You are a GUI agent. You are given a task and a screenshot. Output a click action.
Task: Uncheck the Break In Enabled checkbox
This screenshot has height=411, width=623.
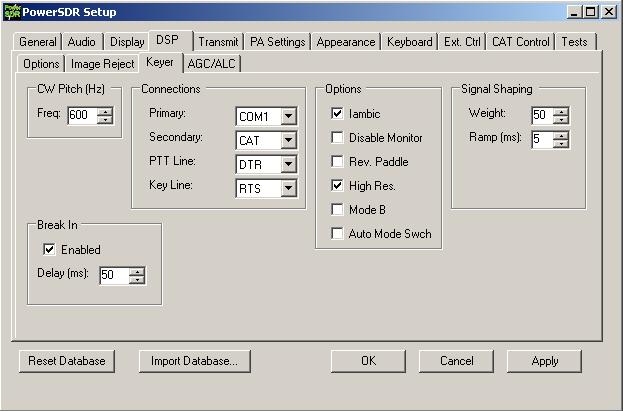coord(49,249)
